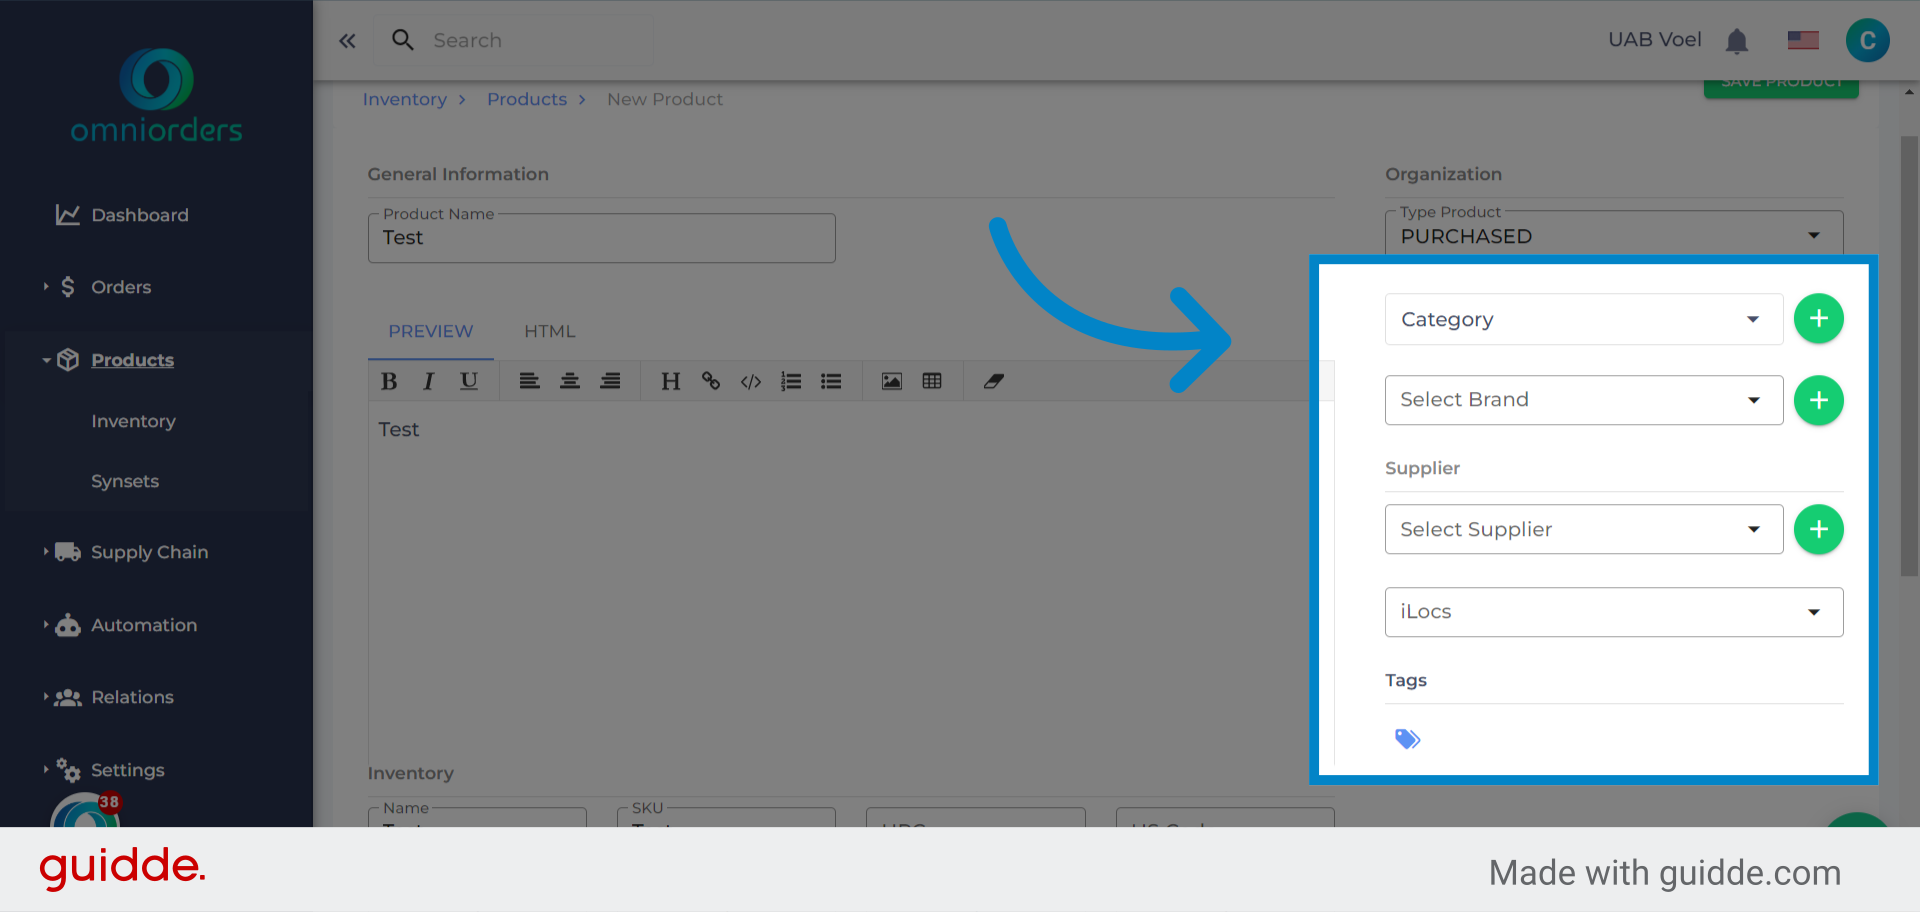Open notifications bell
The image size is (1920, 912).
[x=1737, y=41]
